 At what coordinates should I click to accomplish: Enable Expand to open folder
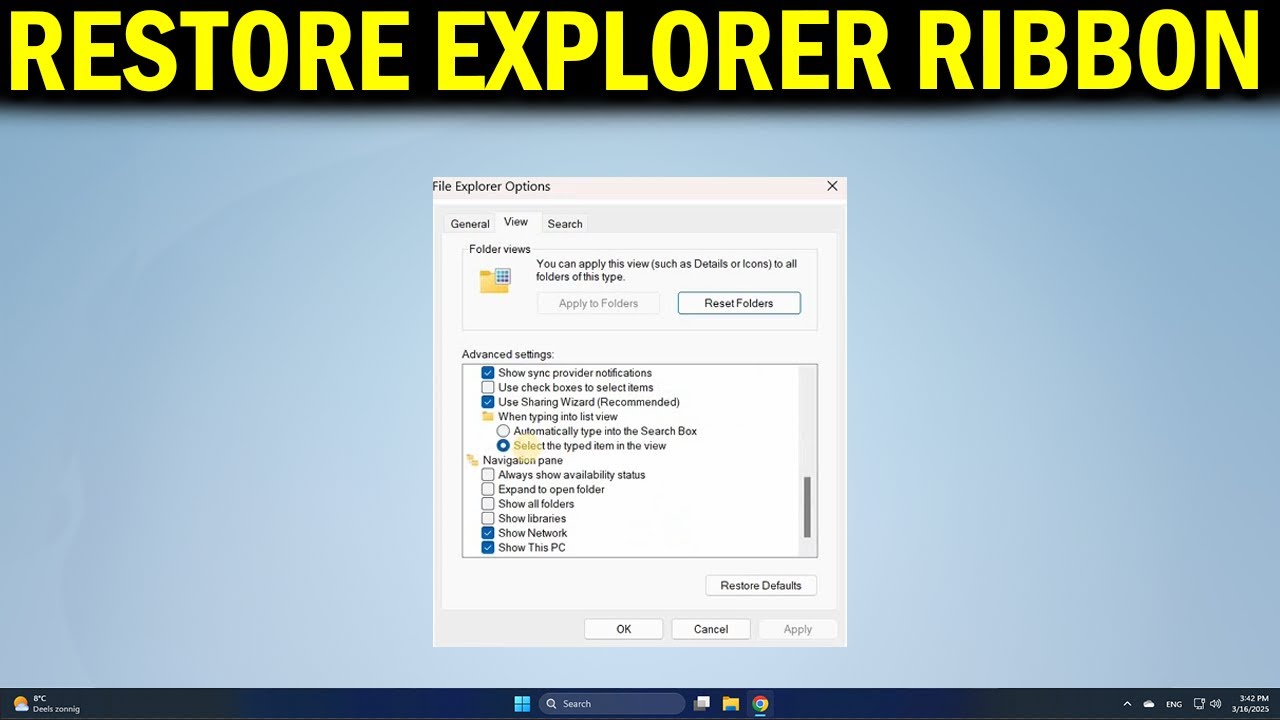pos(488,489)
